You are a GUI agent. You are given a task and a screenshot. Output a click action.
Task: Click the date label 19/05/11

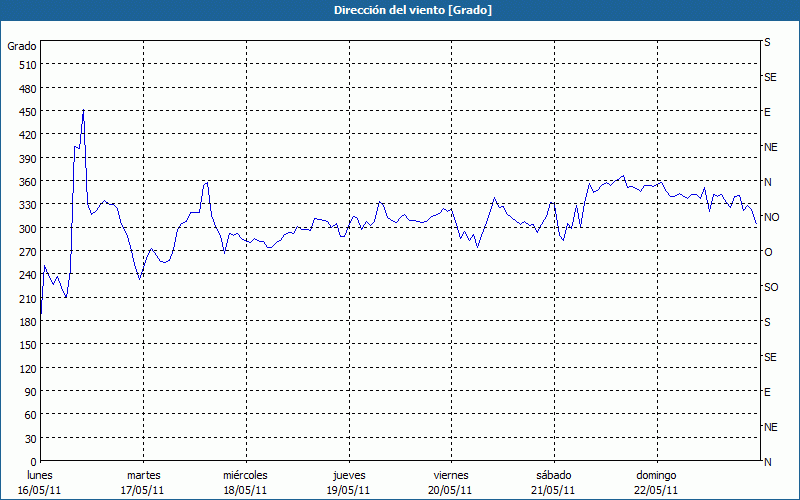[348, 490]
